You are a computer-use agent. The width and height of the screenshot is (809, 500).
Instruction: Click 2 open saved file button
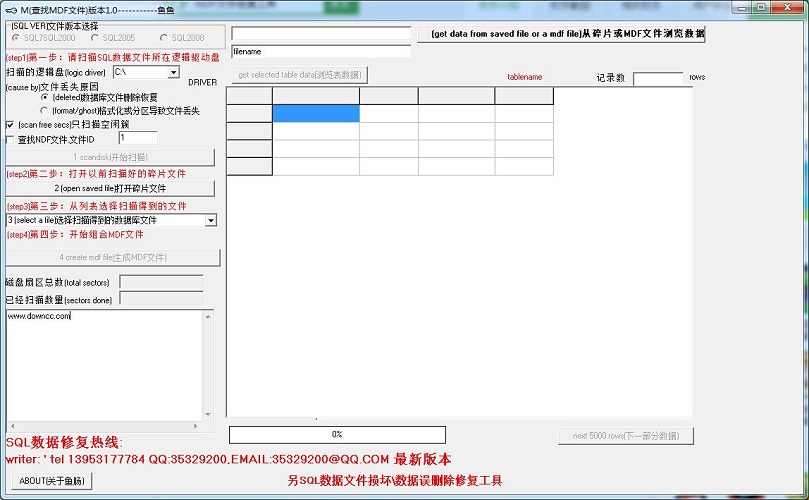pos(110,188)
